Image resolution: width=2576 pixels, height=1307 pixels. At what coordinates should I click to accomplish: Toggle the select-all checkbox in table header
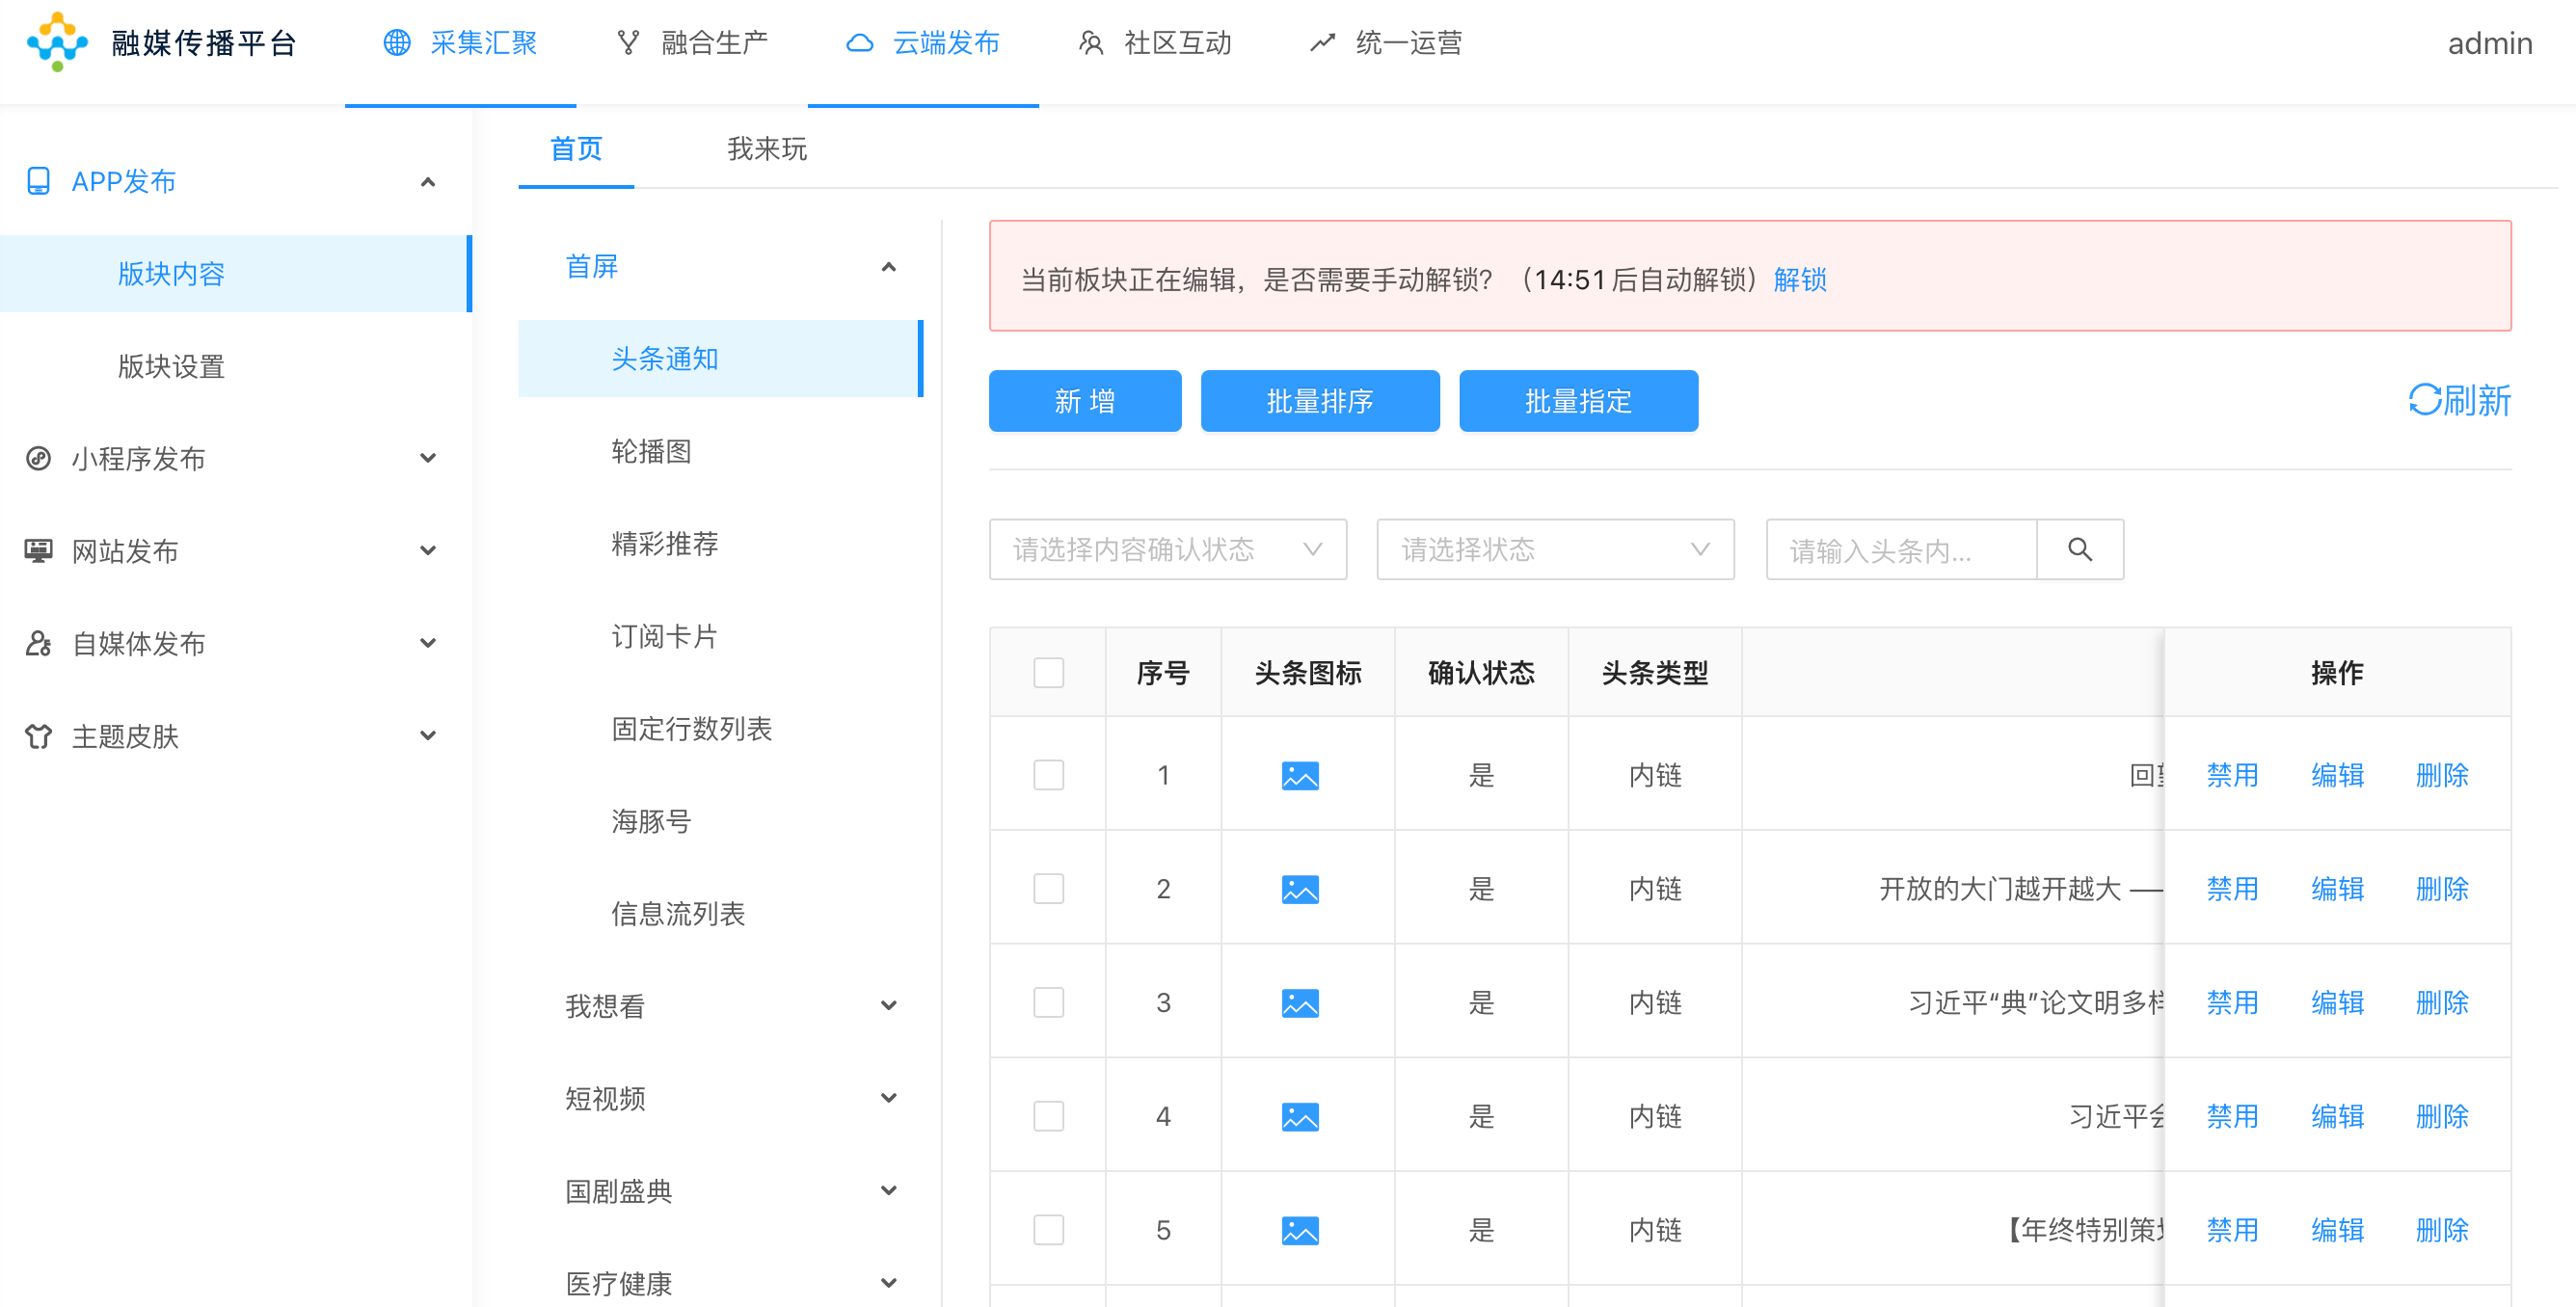pos(1048,672)
